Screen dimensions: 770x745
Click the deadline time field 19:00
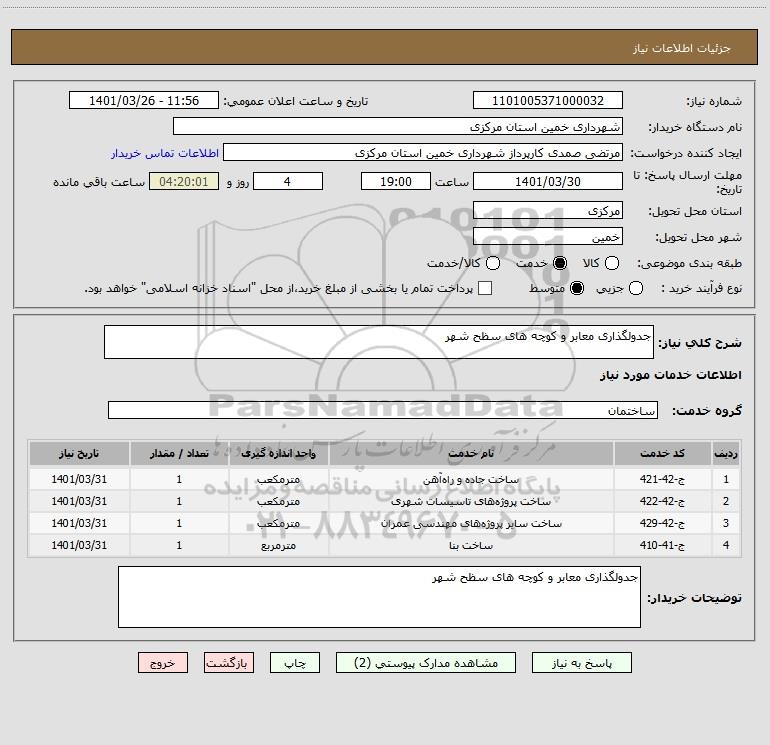[396, 181]
